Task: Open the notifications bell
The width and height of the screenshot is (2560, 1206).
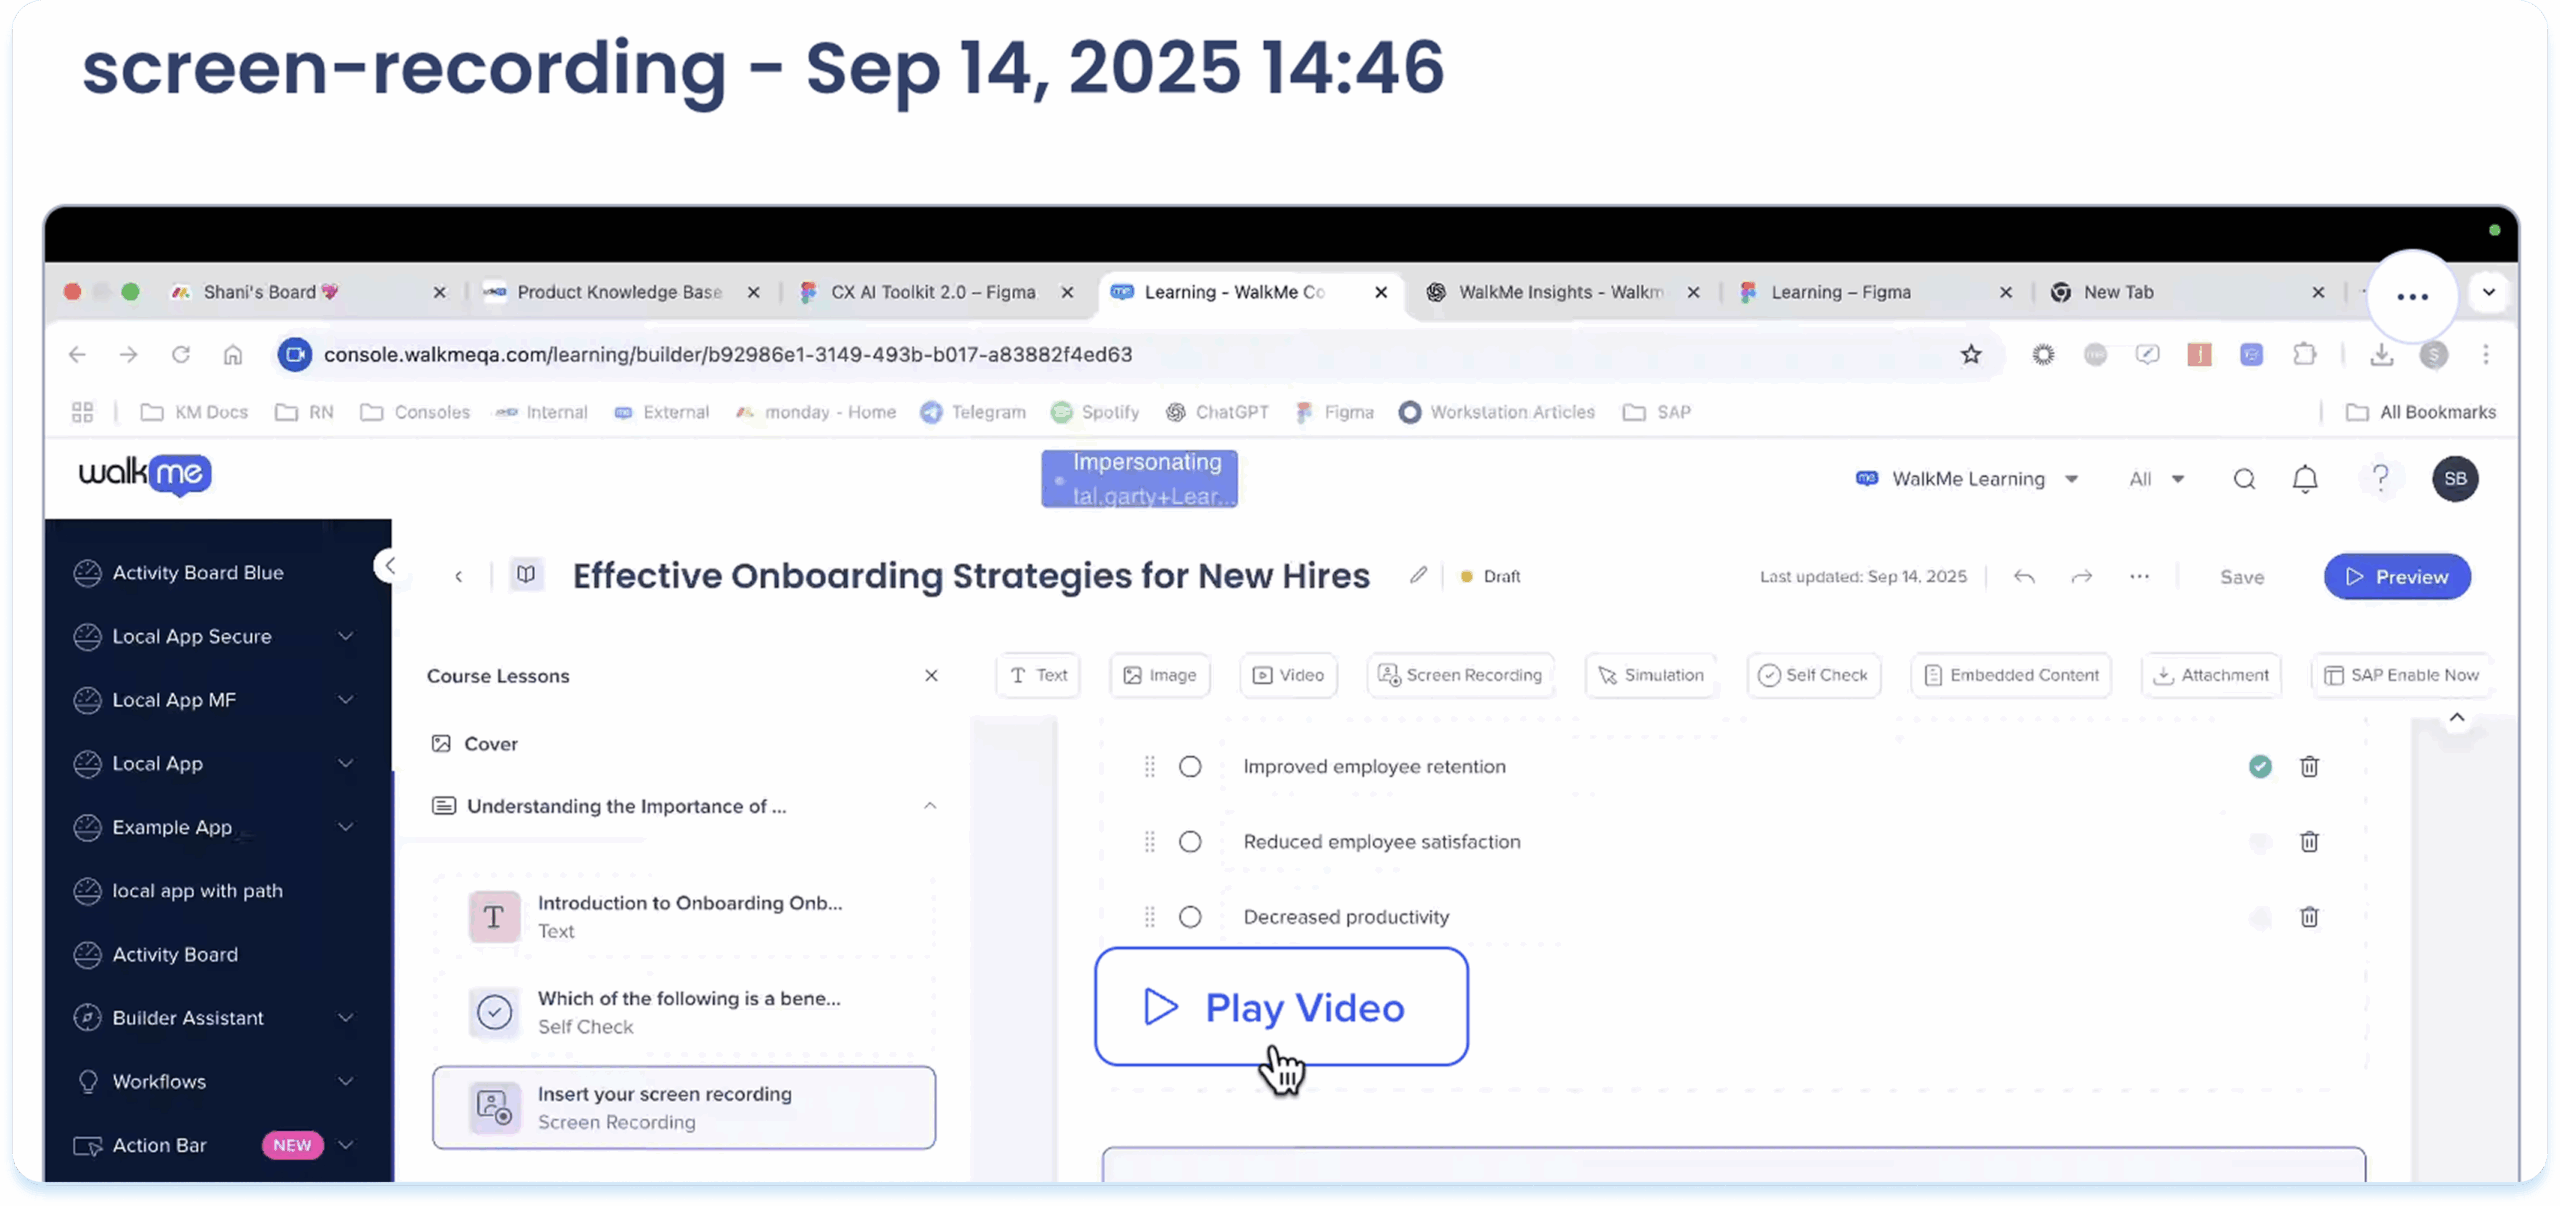Action: click(x=2305, y=479)
